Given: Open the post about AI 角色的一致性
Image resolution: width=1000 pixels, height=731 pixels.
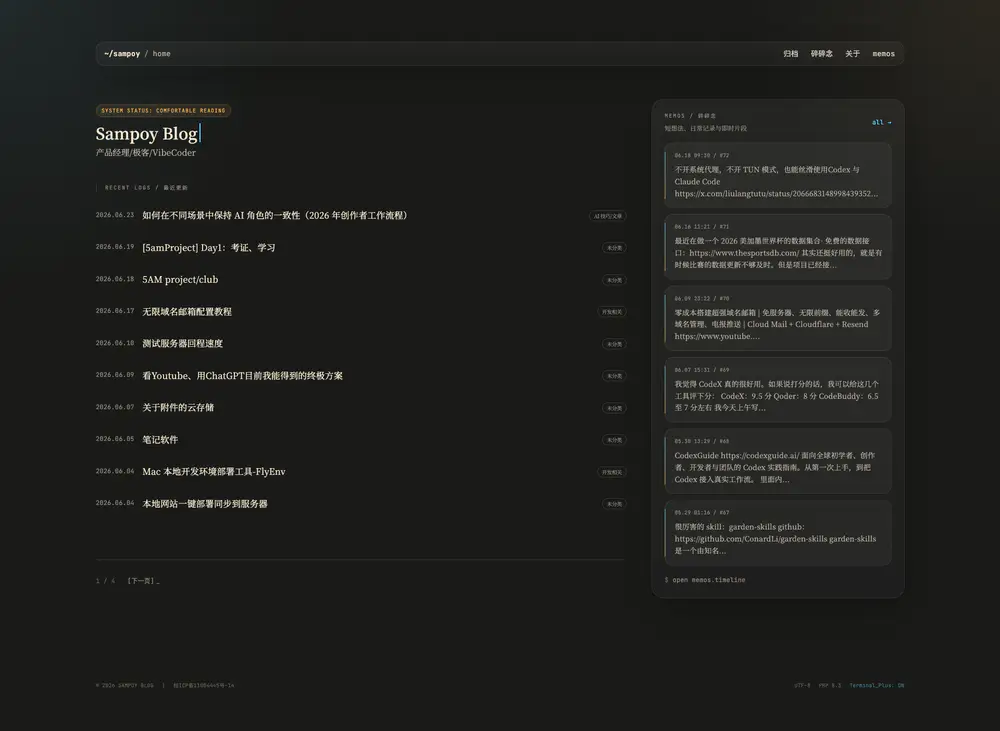Looking at the screenshot, I should (275, 216).
